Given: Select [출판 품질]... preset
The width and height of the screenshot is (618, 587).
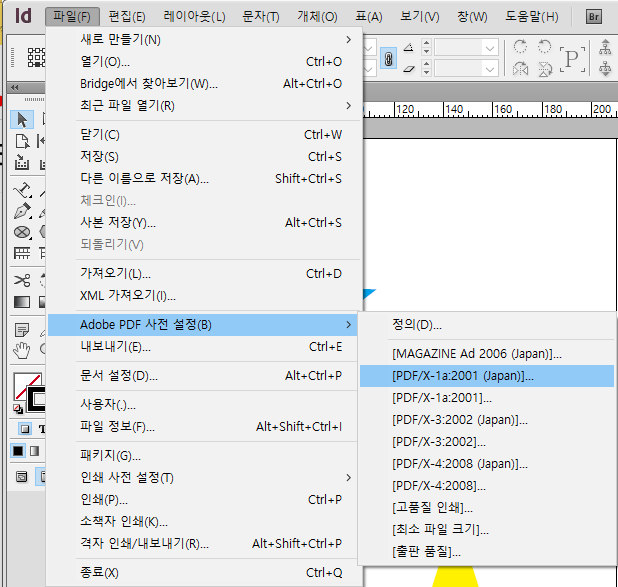Looking at the screenshot, I should pyautogui.click(x=487, y=552).
